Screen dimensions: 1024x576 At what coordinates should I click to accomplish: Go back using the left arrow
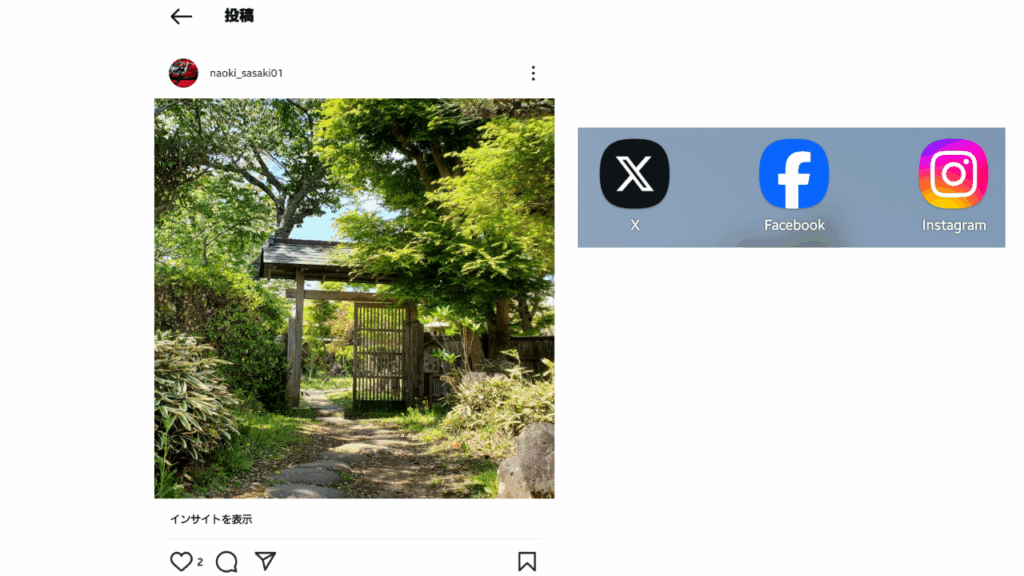pos(181,16)
